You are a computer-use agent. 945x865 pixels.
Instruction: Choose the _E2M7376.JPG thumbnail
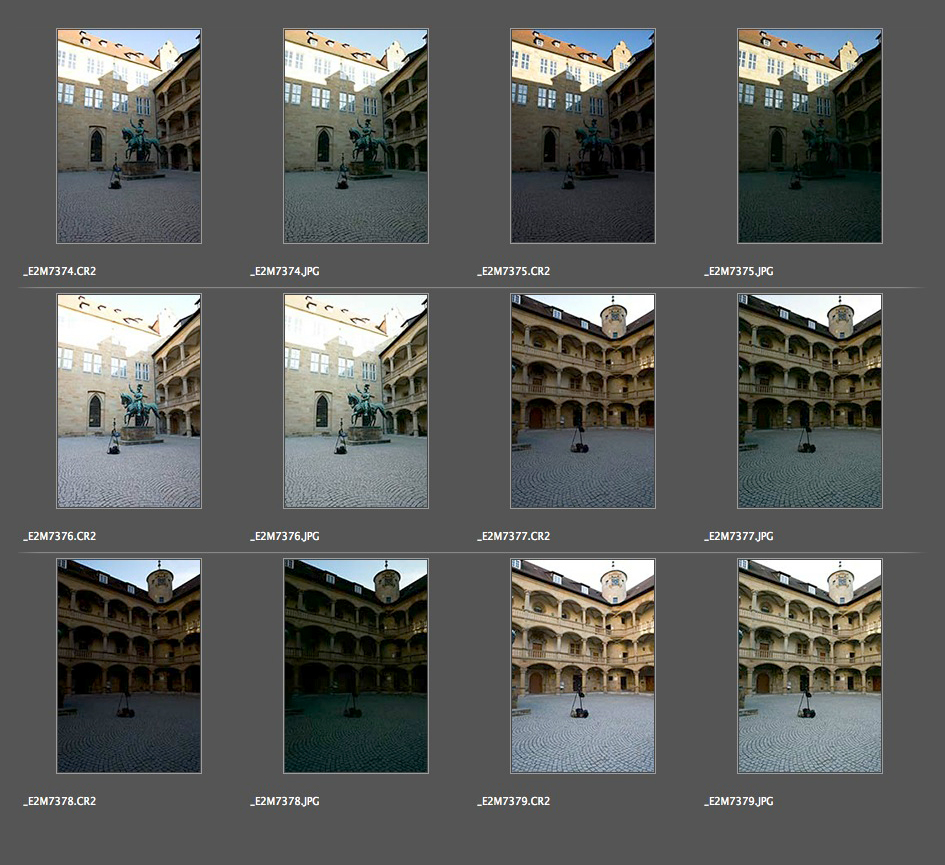pyautogui.click(x=356, y=401)
